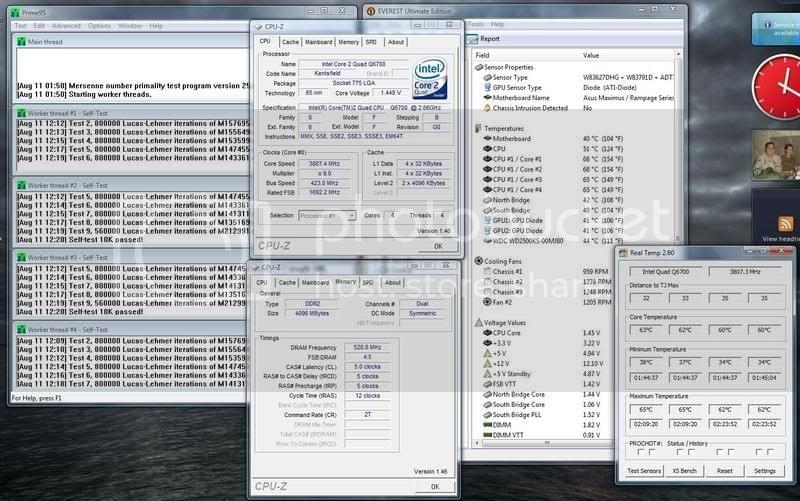
Task: Switch to the Mainboard tab in top CPU-Z
Action: point(319,42)
